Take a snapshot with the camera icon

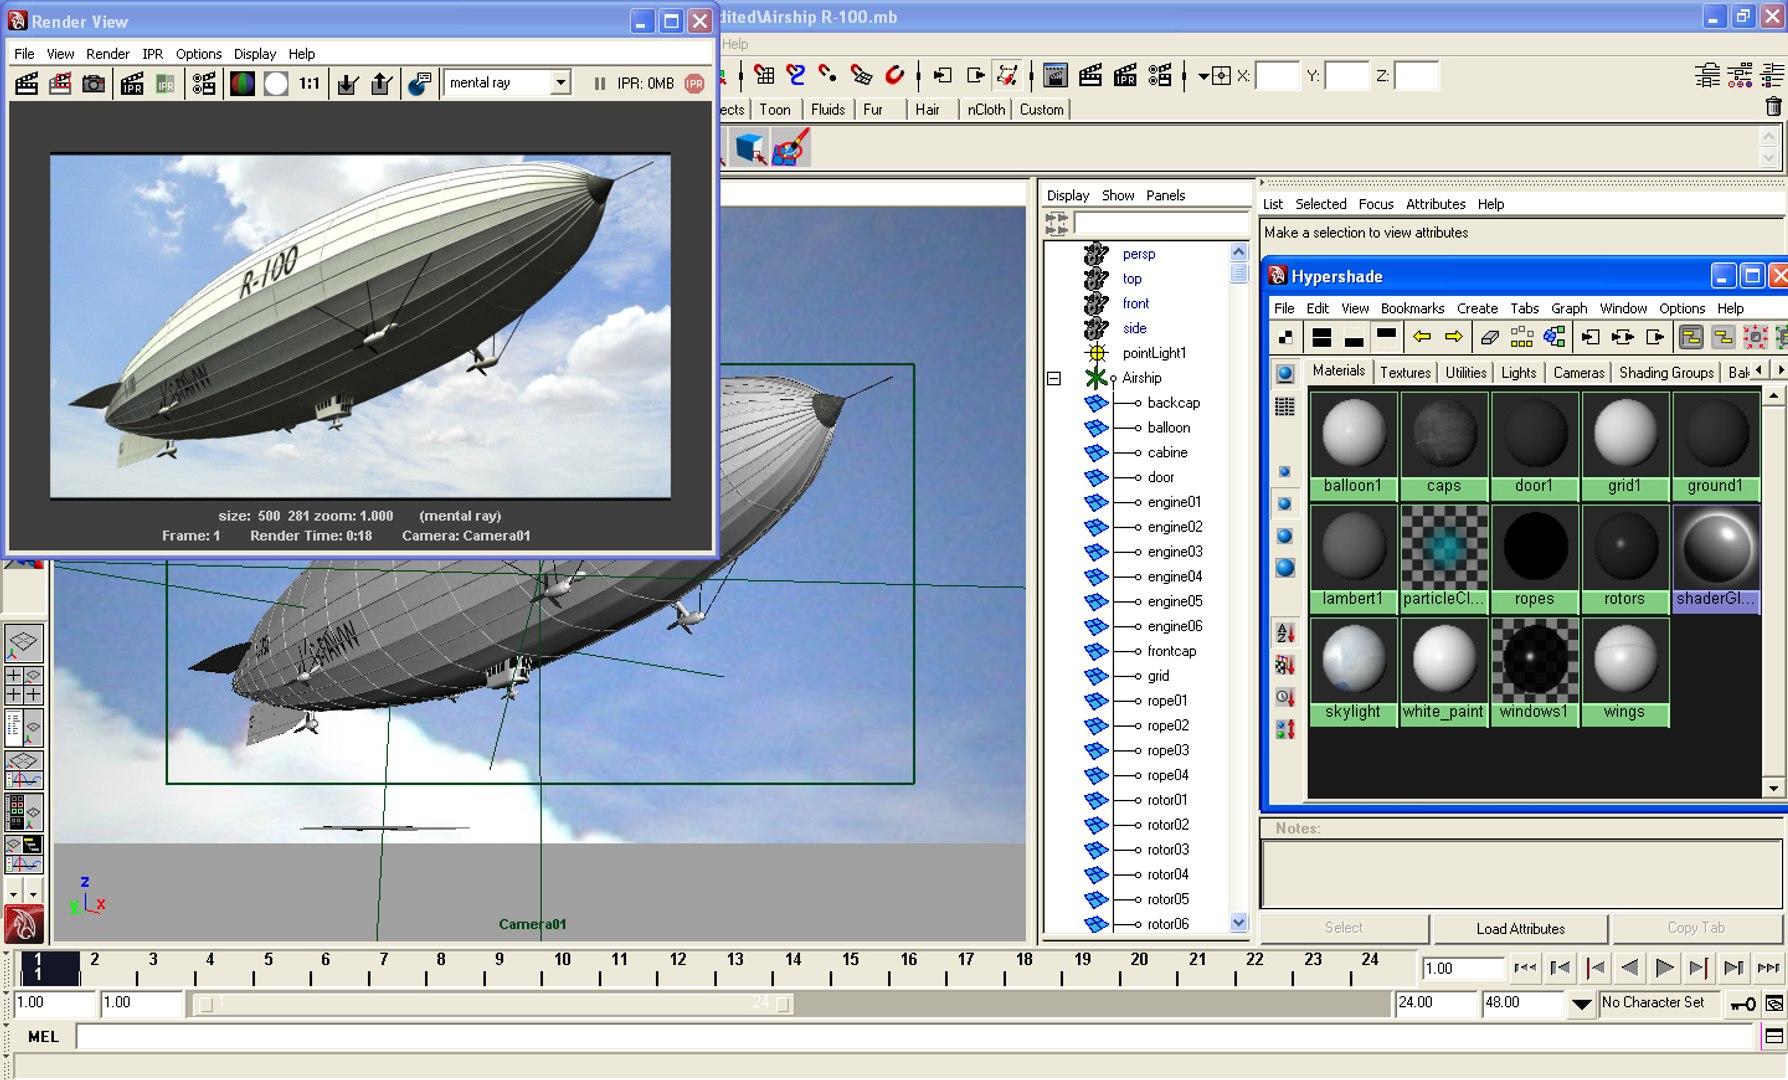pyautogui.click(x=93, y=84)
